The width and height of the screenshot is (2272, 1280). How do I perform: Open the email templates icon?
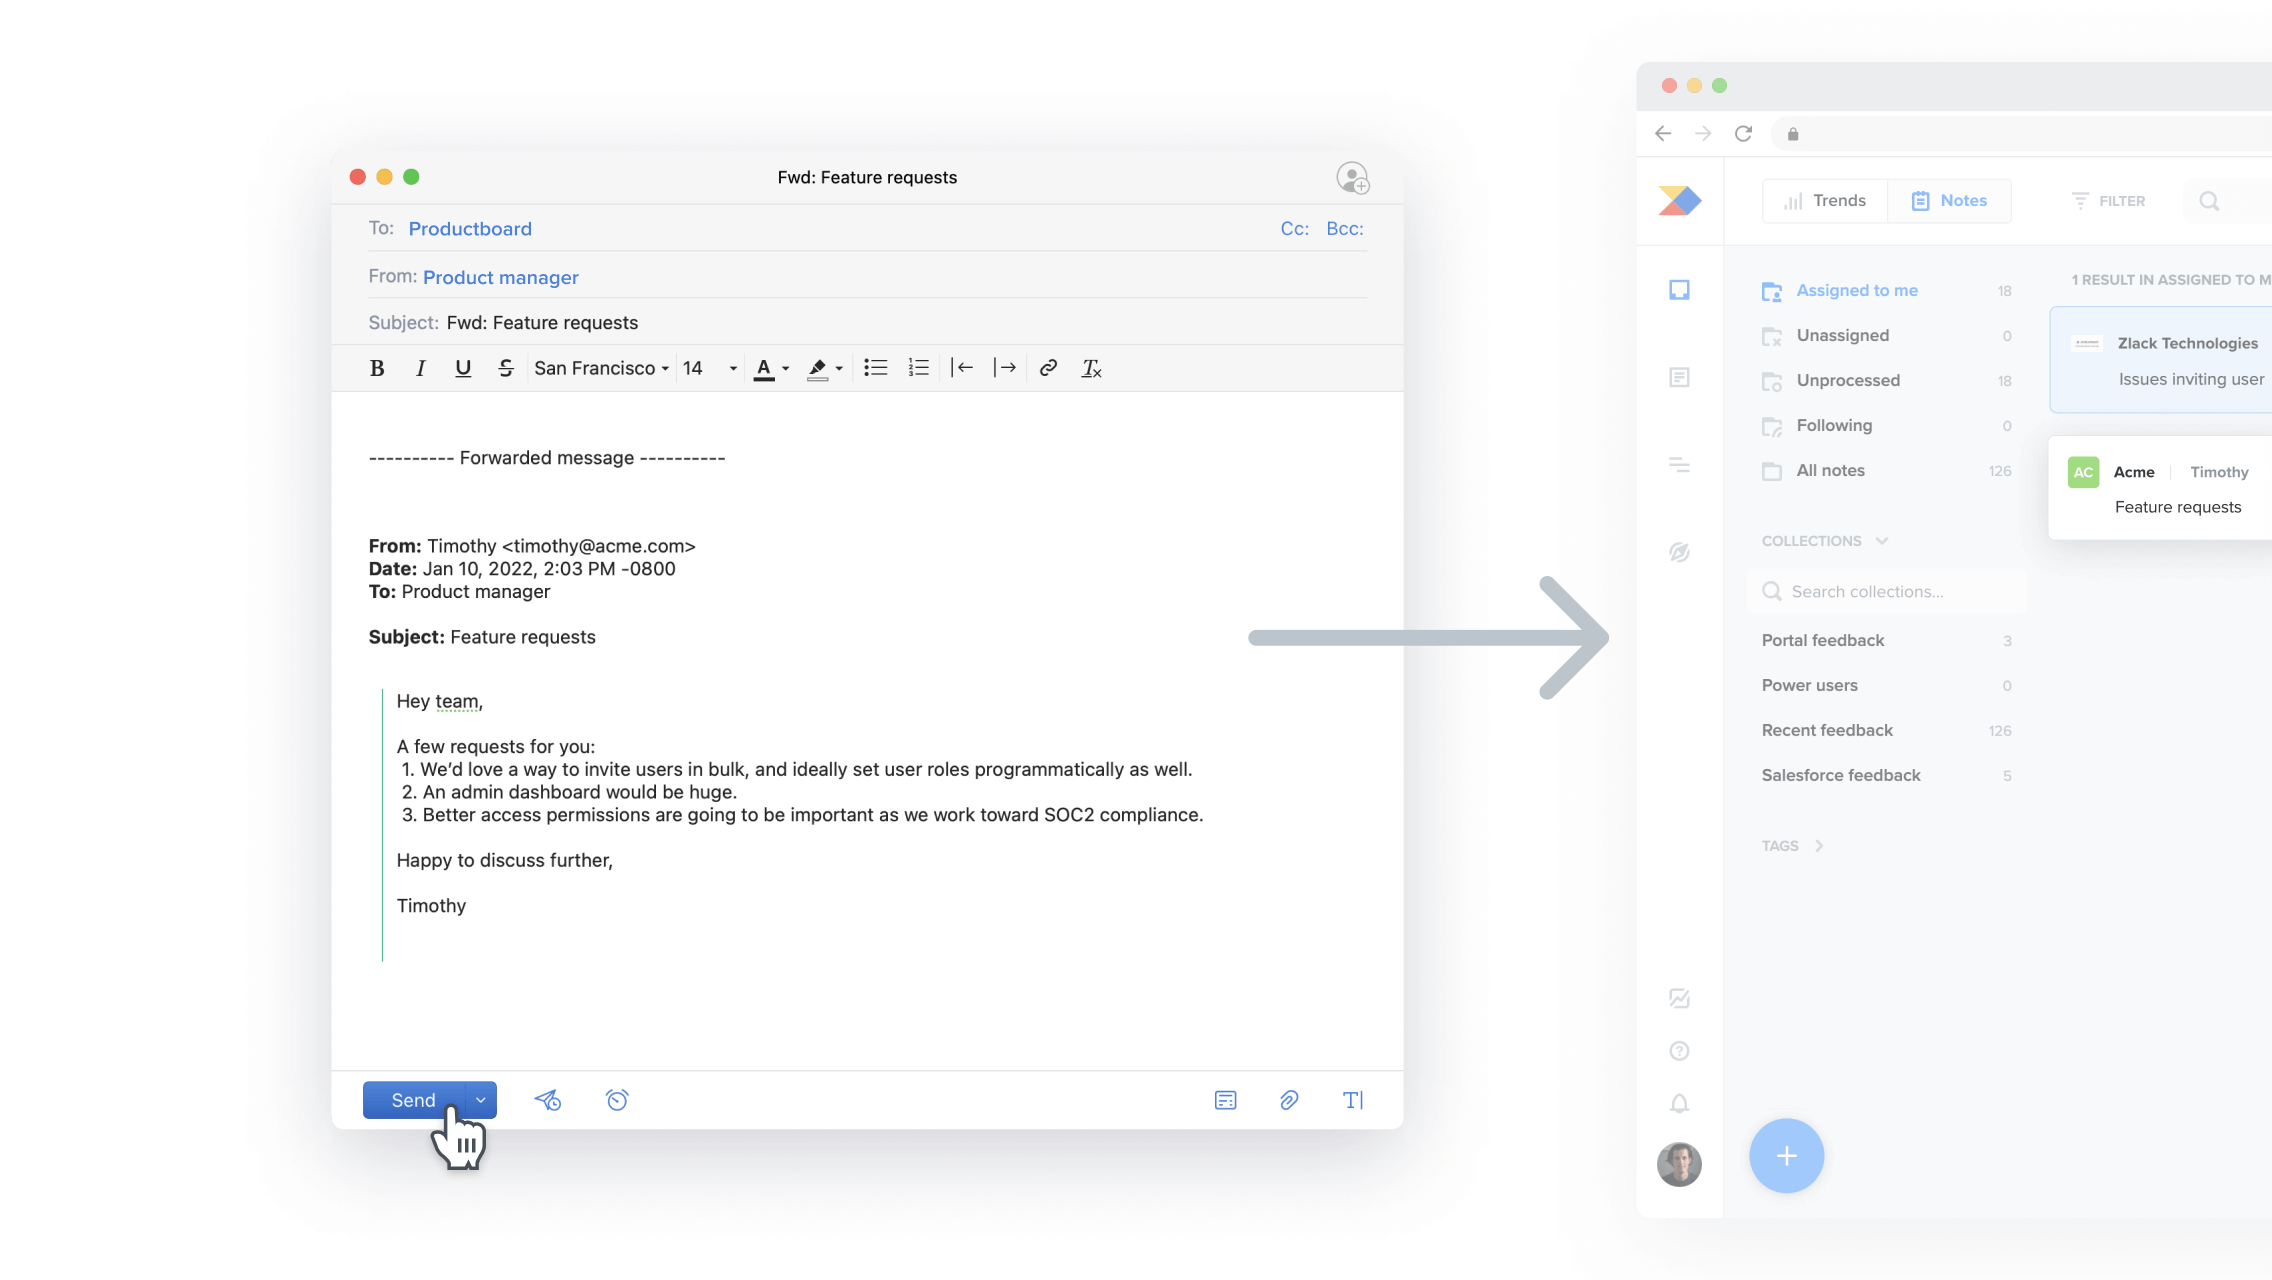click(x=1226, y=1100)
